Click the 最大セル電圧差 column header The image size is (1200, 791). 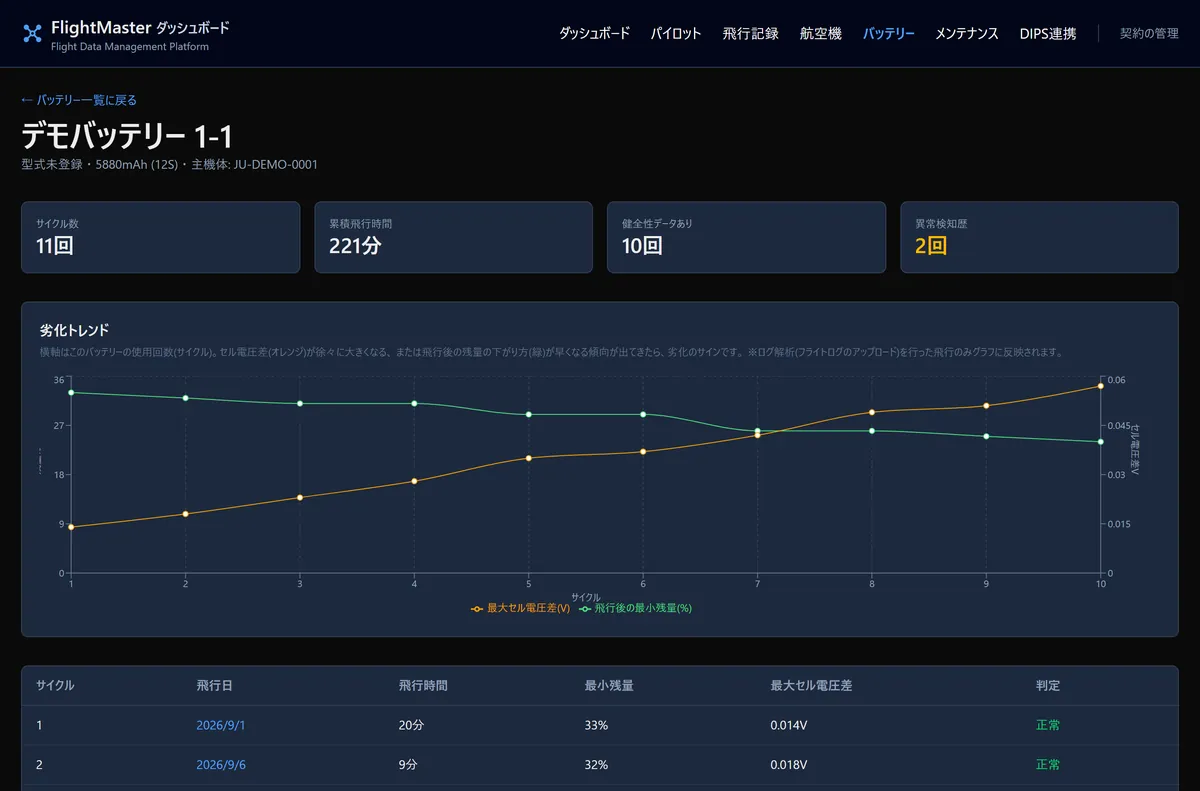pyautogui.click(x=811, y=686)
